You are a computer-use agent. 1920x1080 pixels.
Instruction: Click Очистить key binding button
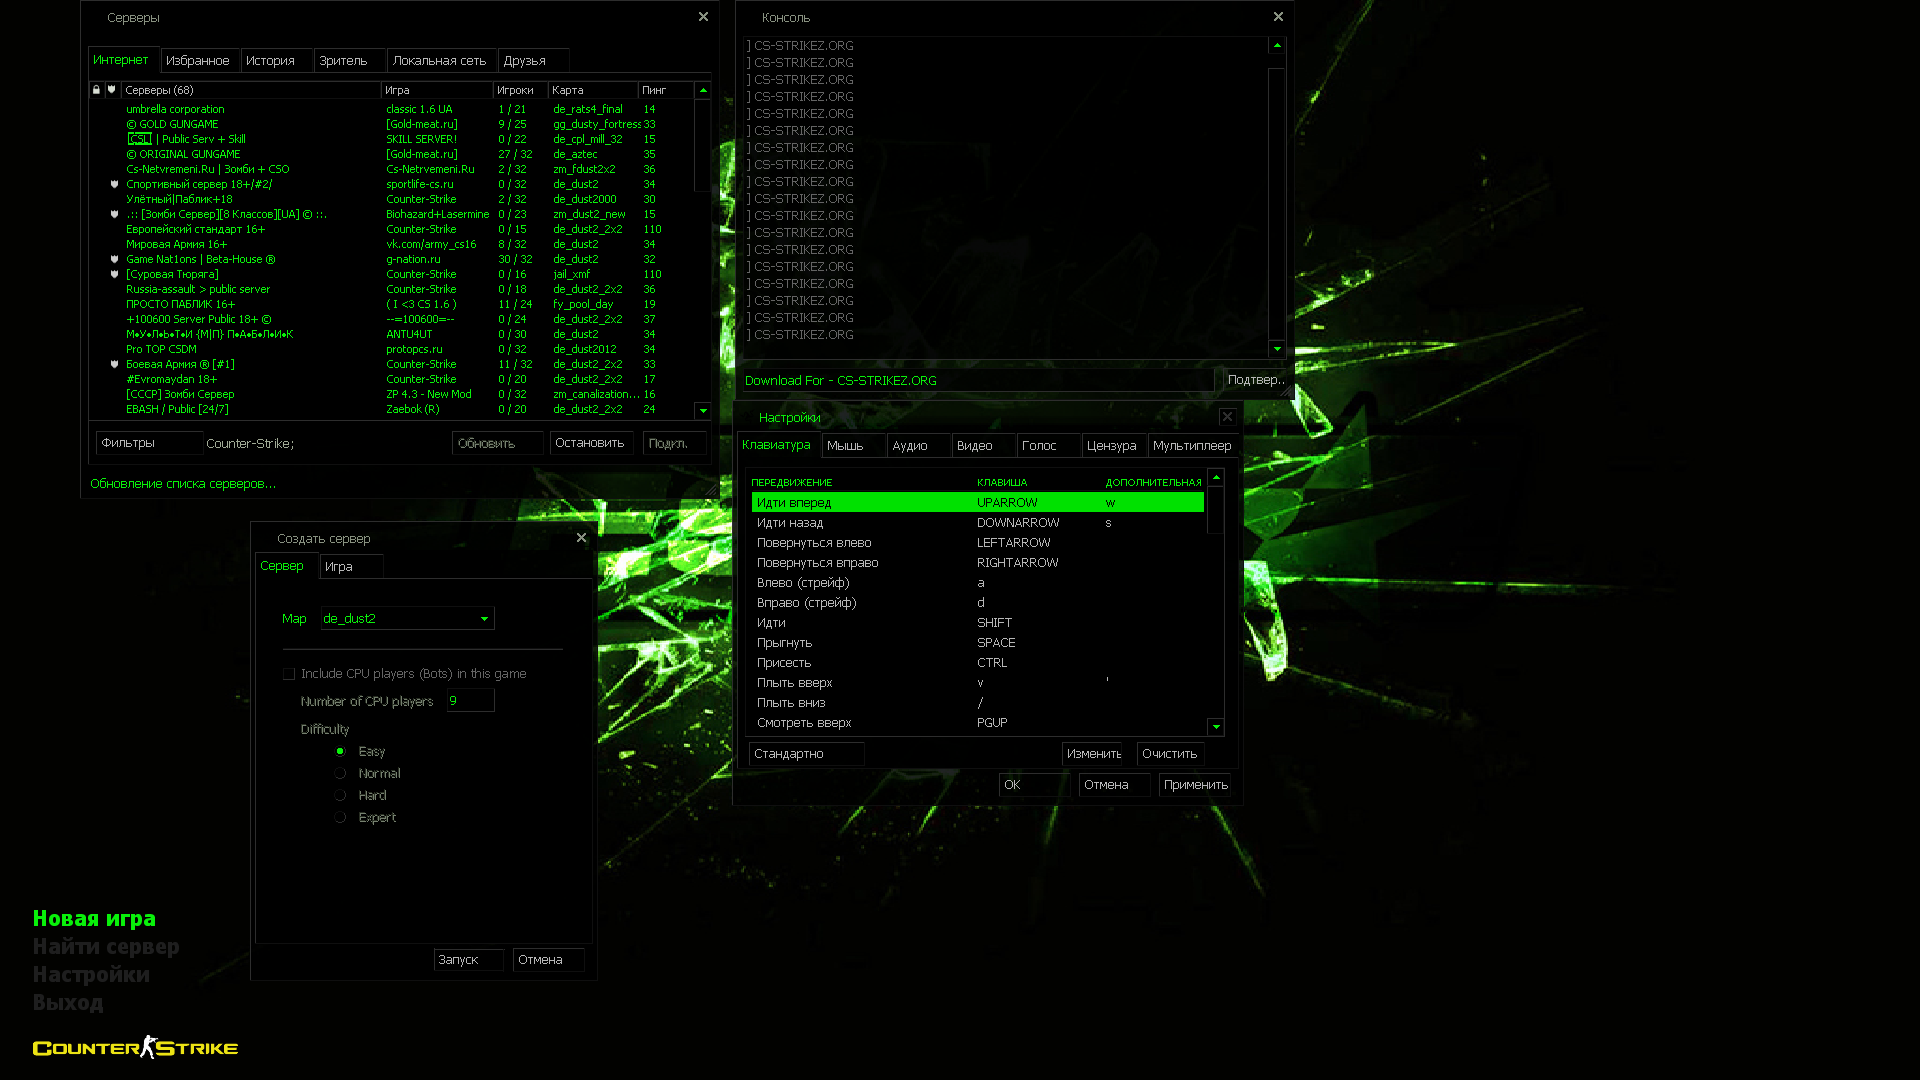(x=1170, y=754)
